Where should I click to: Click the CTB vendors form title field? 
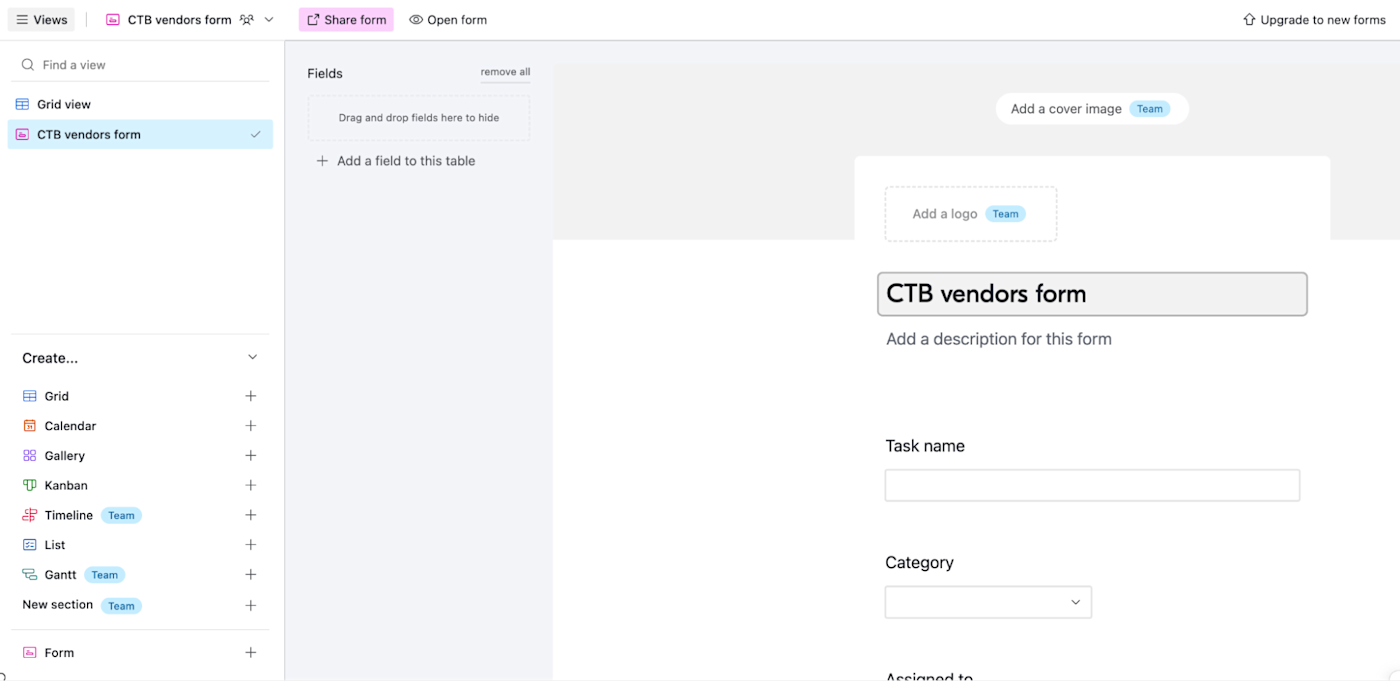tap(1092, 294)
